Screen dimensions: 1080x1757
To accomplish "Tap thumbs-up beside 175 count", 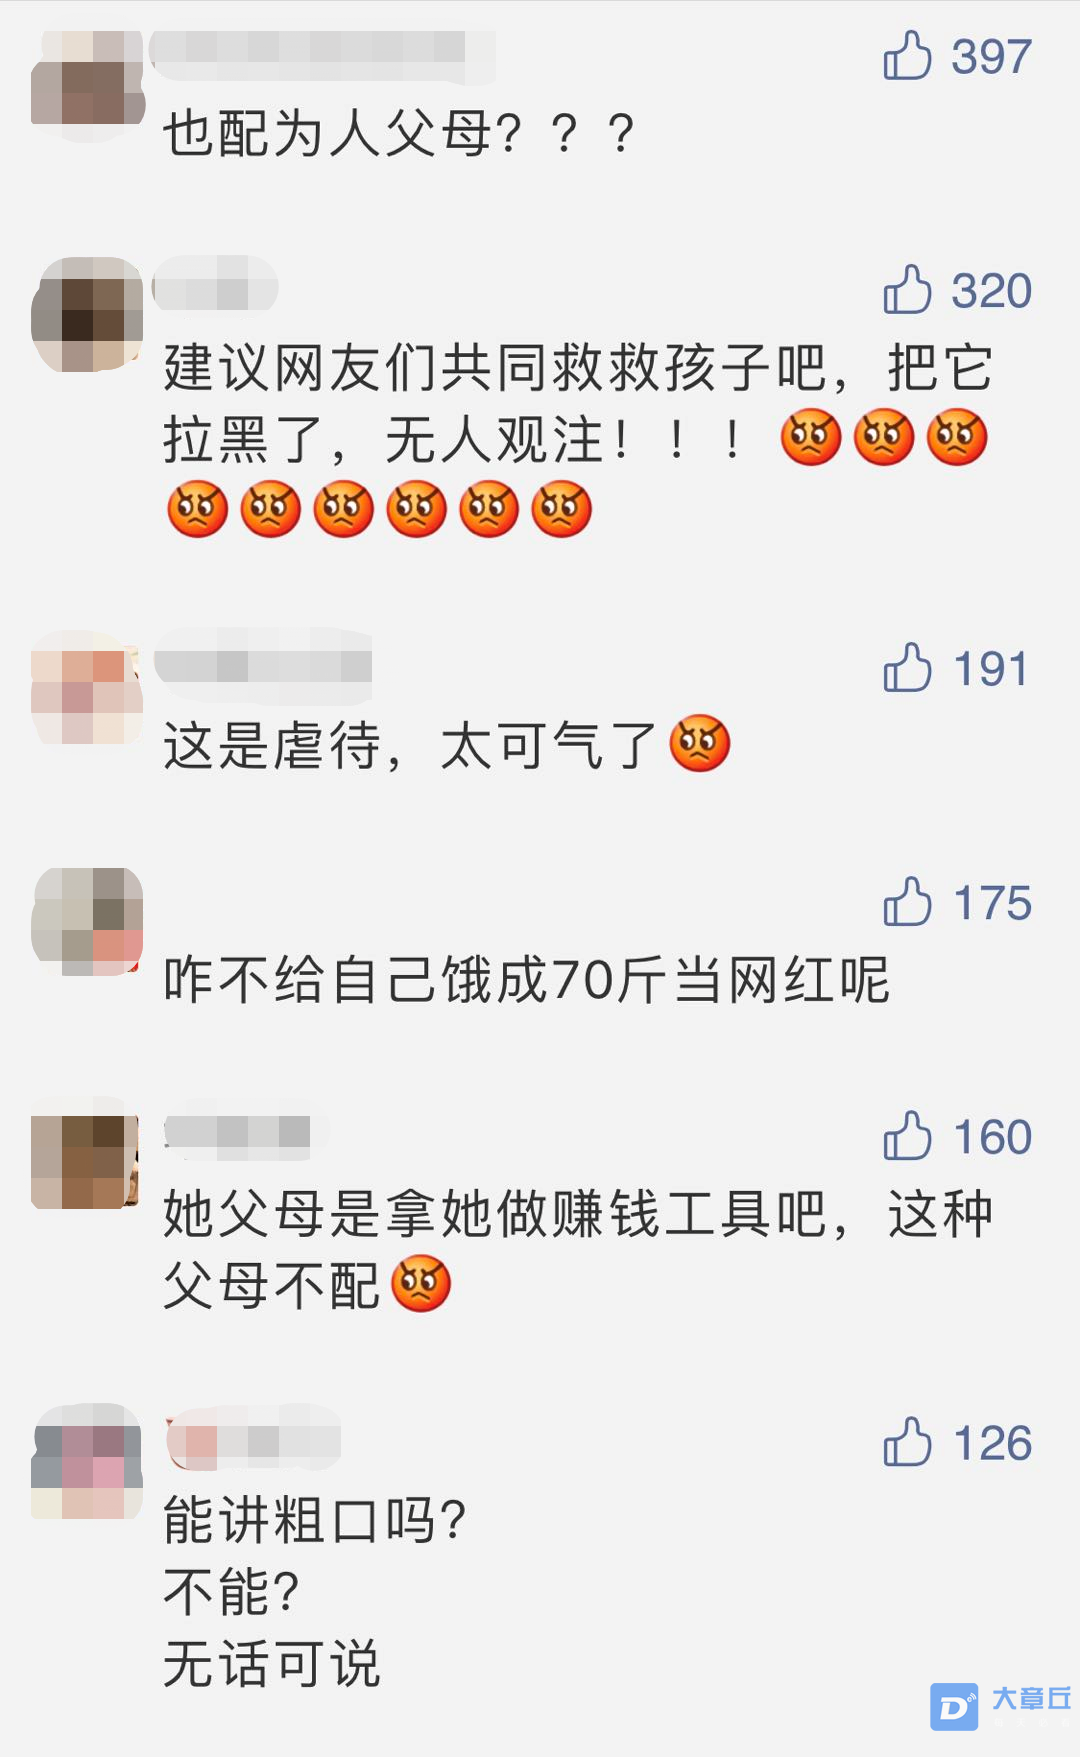I will coord(907,902).
